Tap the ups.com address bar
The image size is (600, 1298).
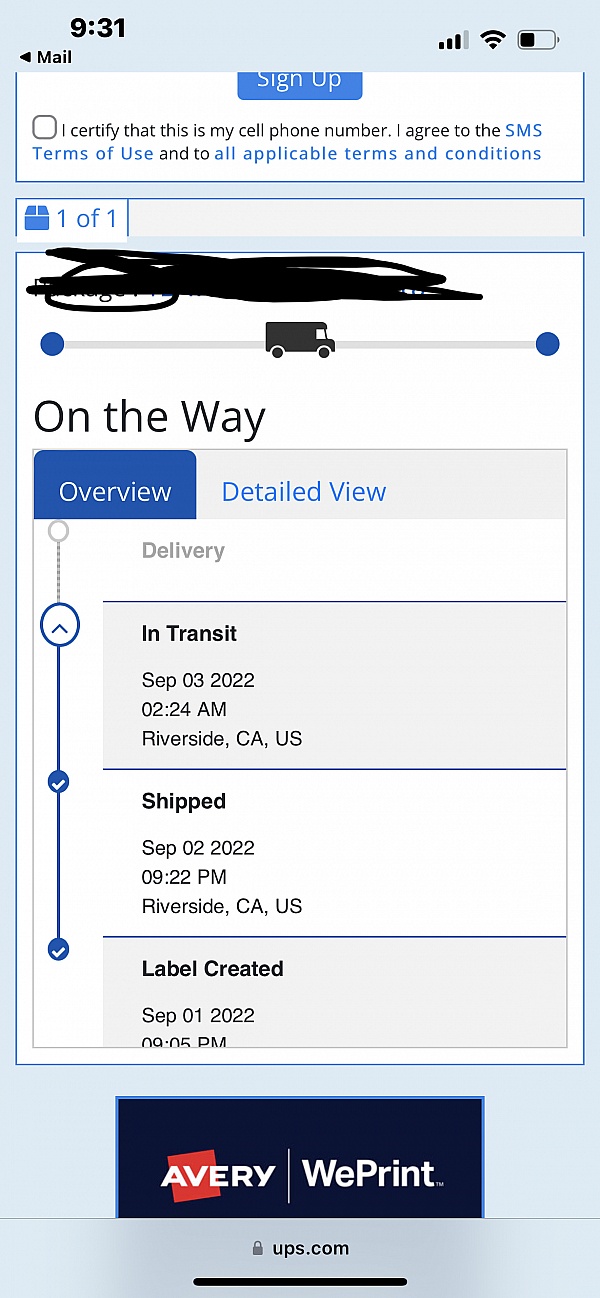click(300, 1248)
